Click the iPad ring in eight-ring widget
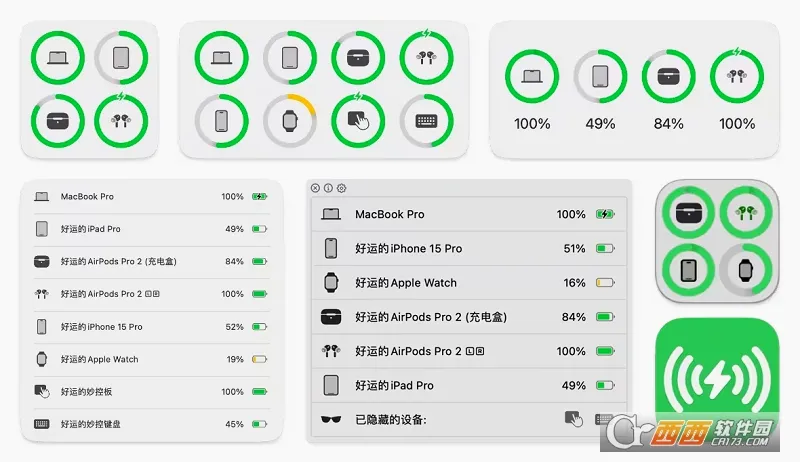This screenshot has width=800, height=462. tap(290, 58)
